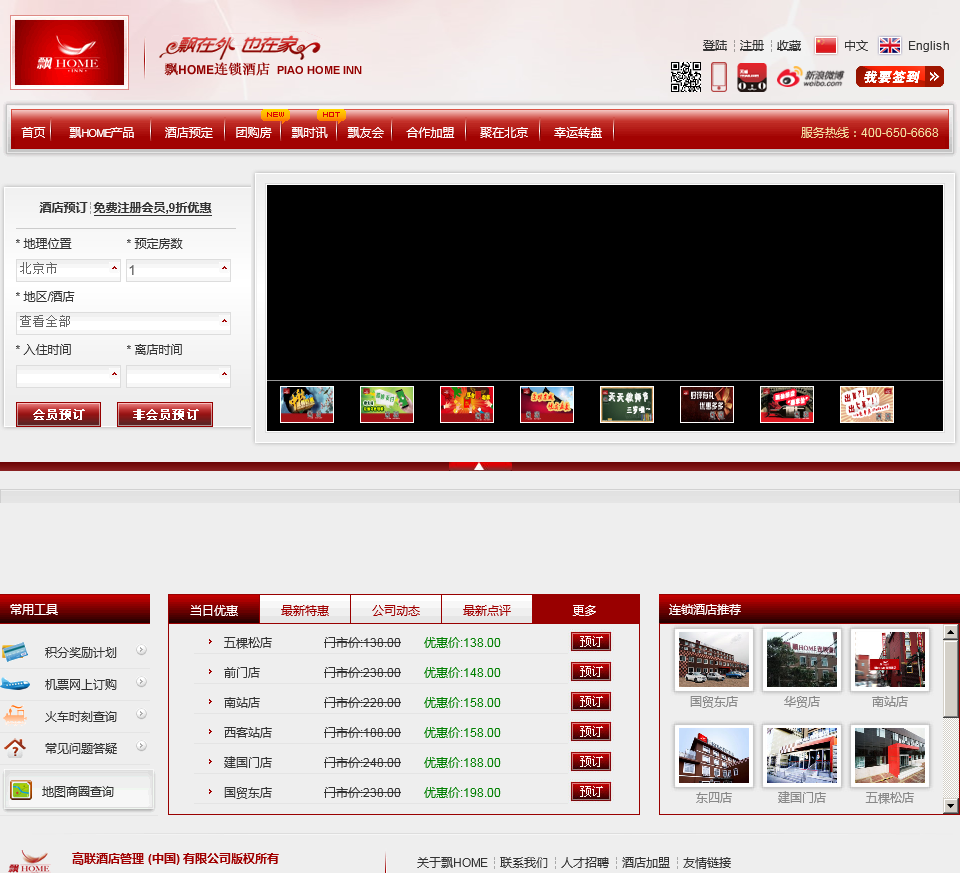Image resolution: width=960 pixels, height=873 pixels.
Task: Open 入住时间 date dropdown
Action: tap(68, 376)
